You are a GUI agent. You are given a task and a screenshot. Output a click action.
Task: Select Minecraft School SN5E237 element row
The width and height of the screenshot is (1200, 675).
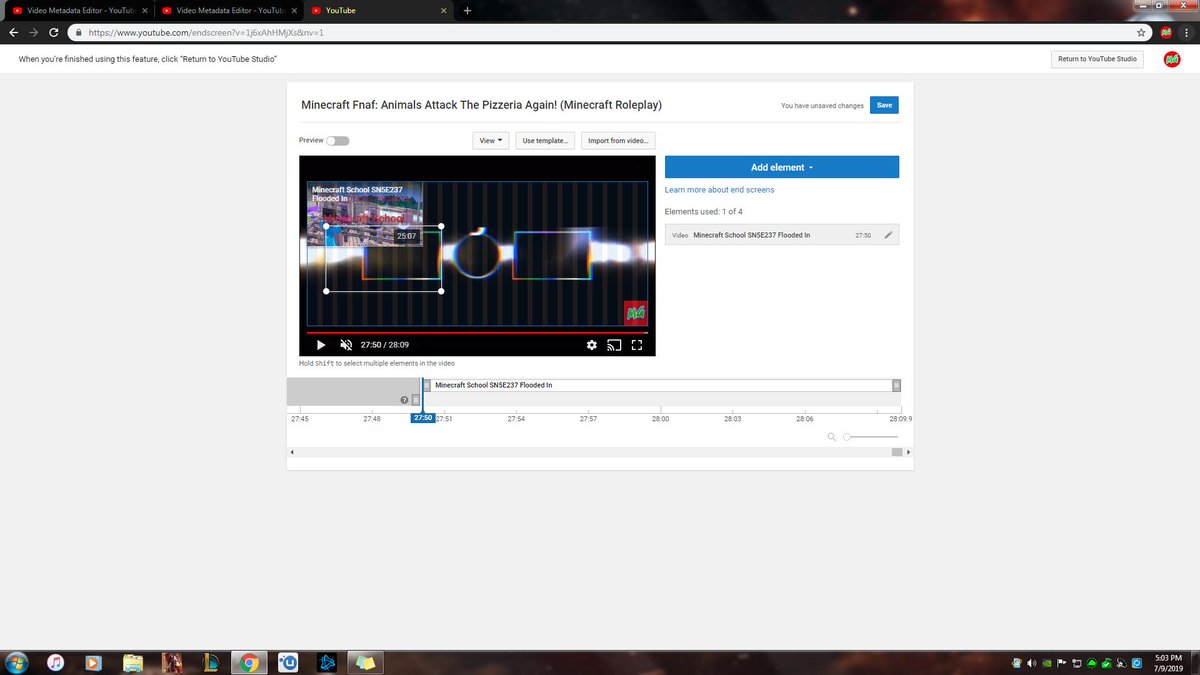pyautogui.click(x=782, y=235)
